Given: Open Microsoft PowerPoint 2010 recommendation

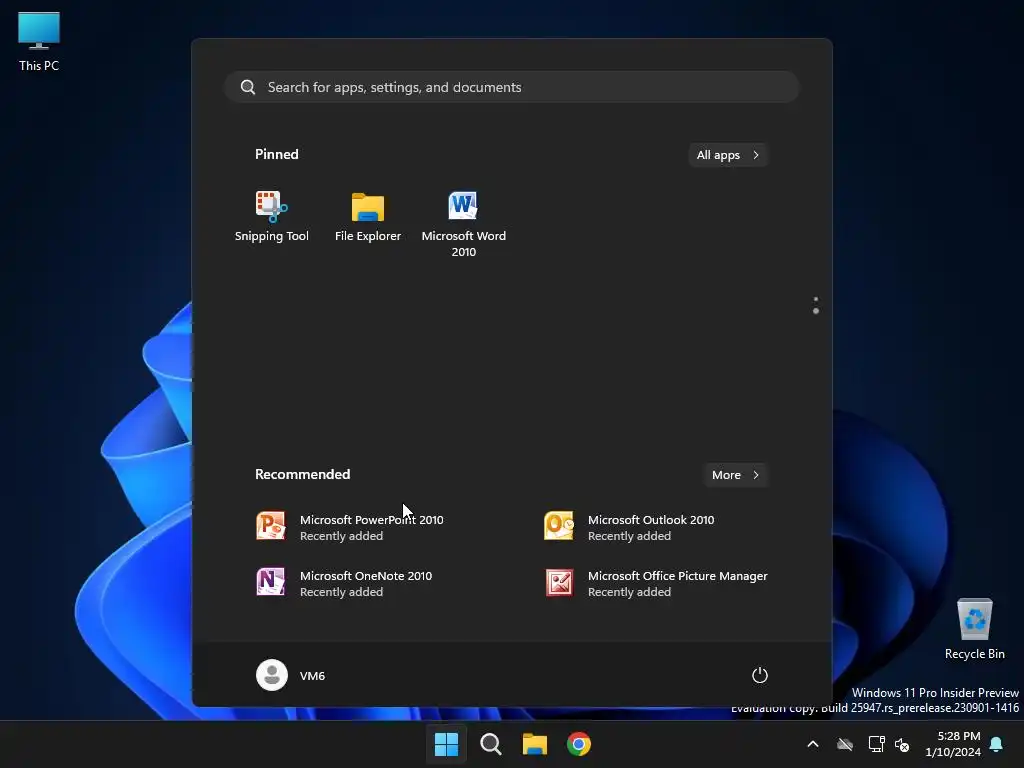Looking at the screenshot, I should click(x=349, y=527).
